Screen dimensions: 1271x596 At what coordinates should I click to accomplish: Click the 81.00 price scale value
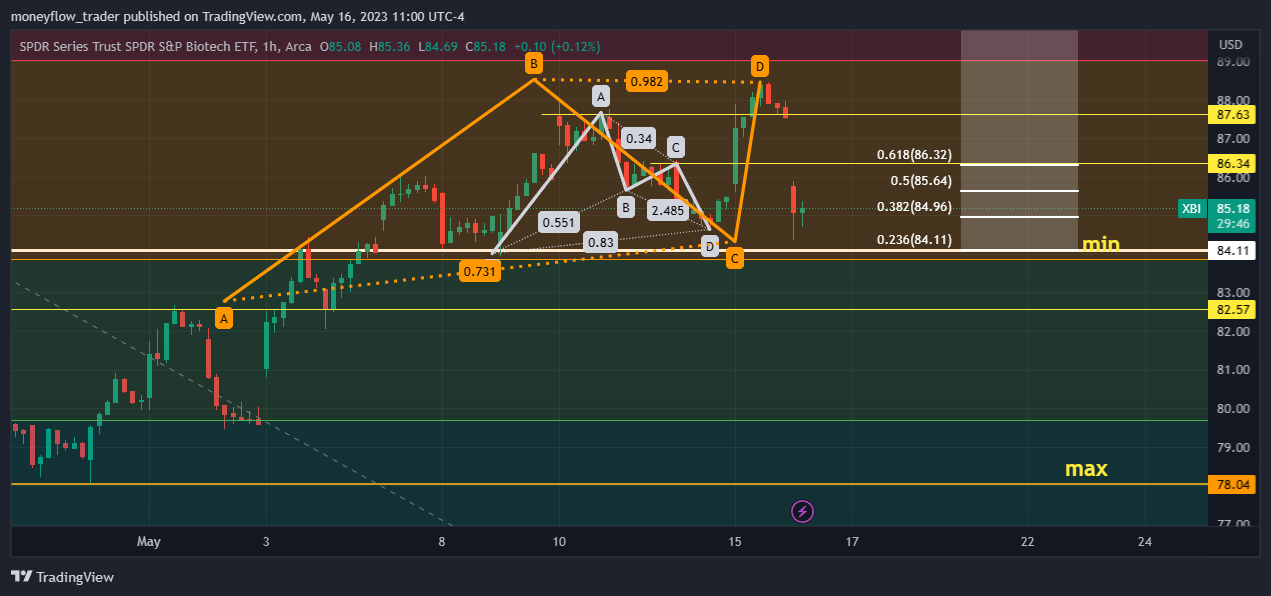(1234, 370)
